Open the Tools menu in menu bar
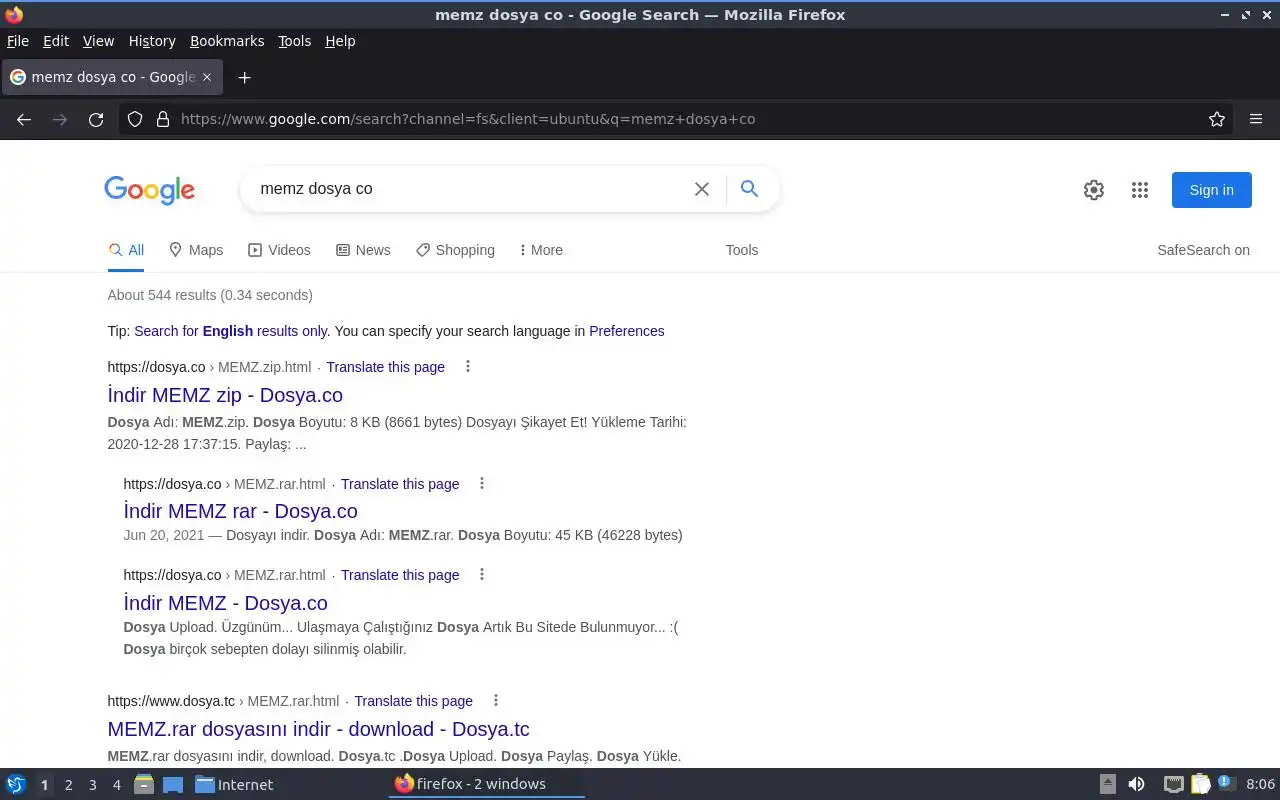 (295, 41)
